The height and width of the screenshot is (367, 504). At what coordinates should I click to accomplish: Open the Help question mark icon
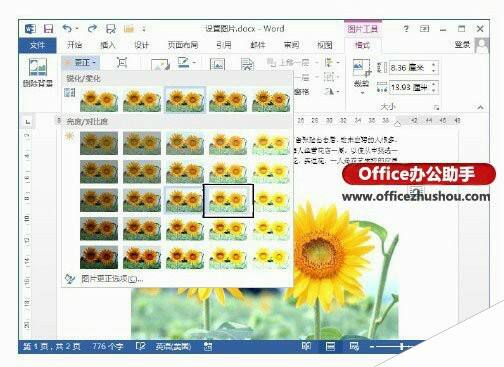[x=406, y=29]
